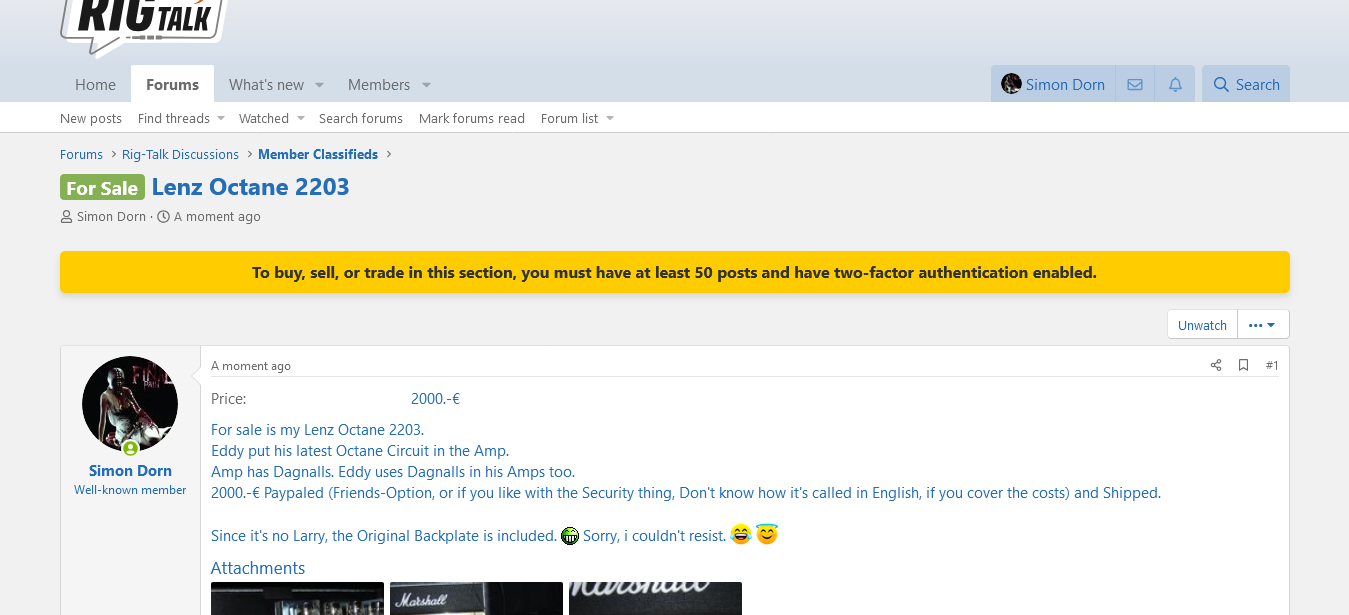Open the alerts bell icon
The width and height of the screenshot is (1349, 615).
click(x=1175, y=85)
